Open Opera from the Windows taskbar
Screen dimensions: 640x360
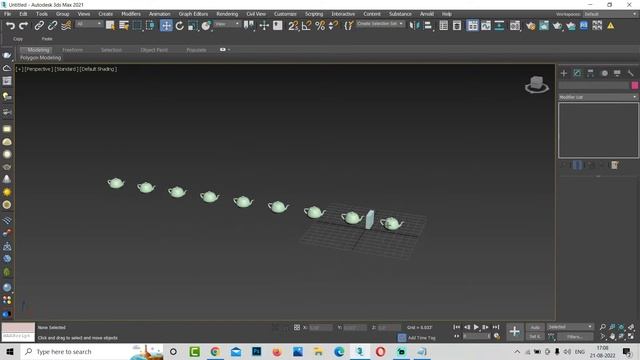[380, 351]
